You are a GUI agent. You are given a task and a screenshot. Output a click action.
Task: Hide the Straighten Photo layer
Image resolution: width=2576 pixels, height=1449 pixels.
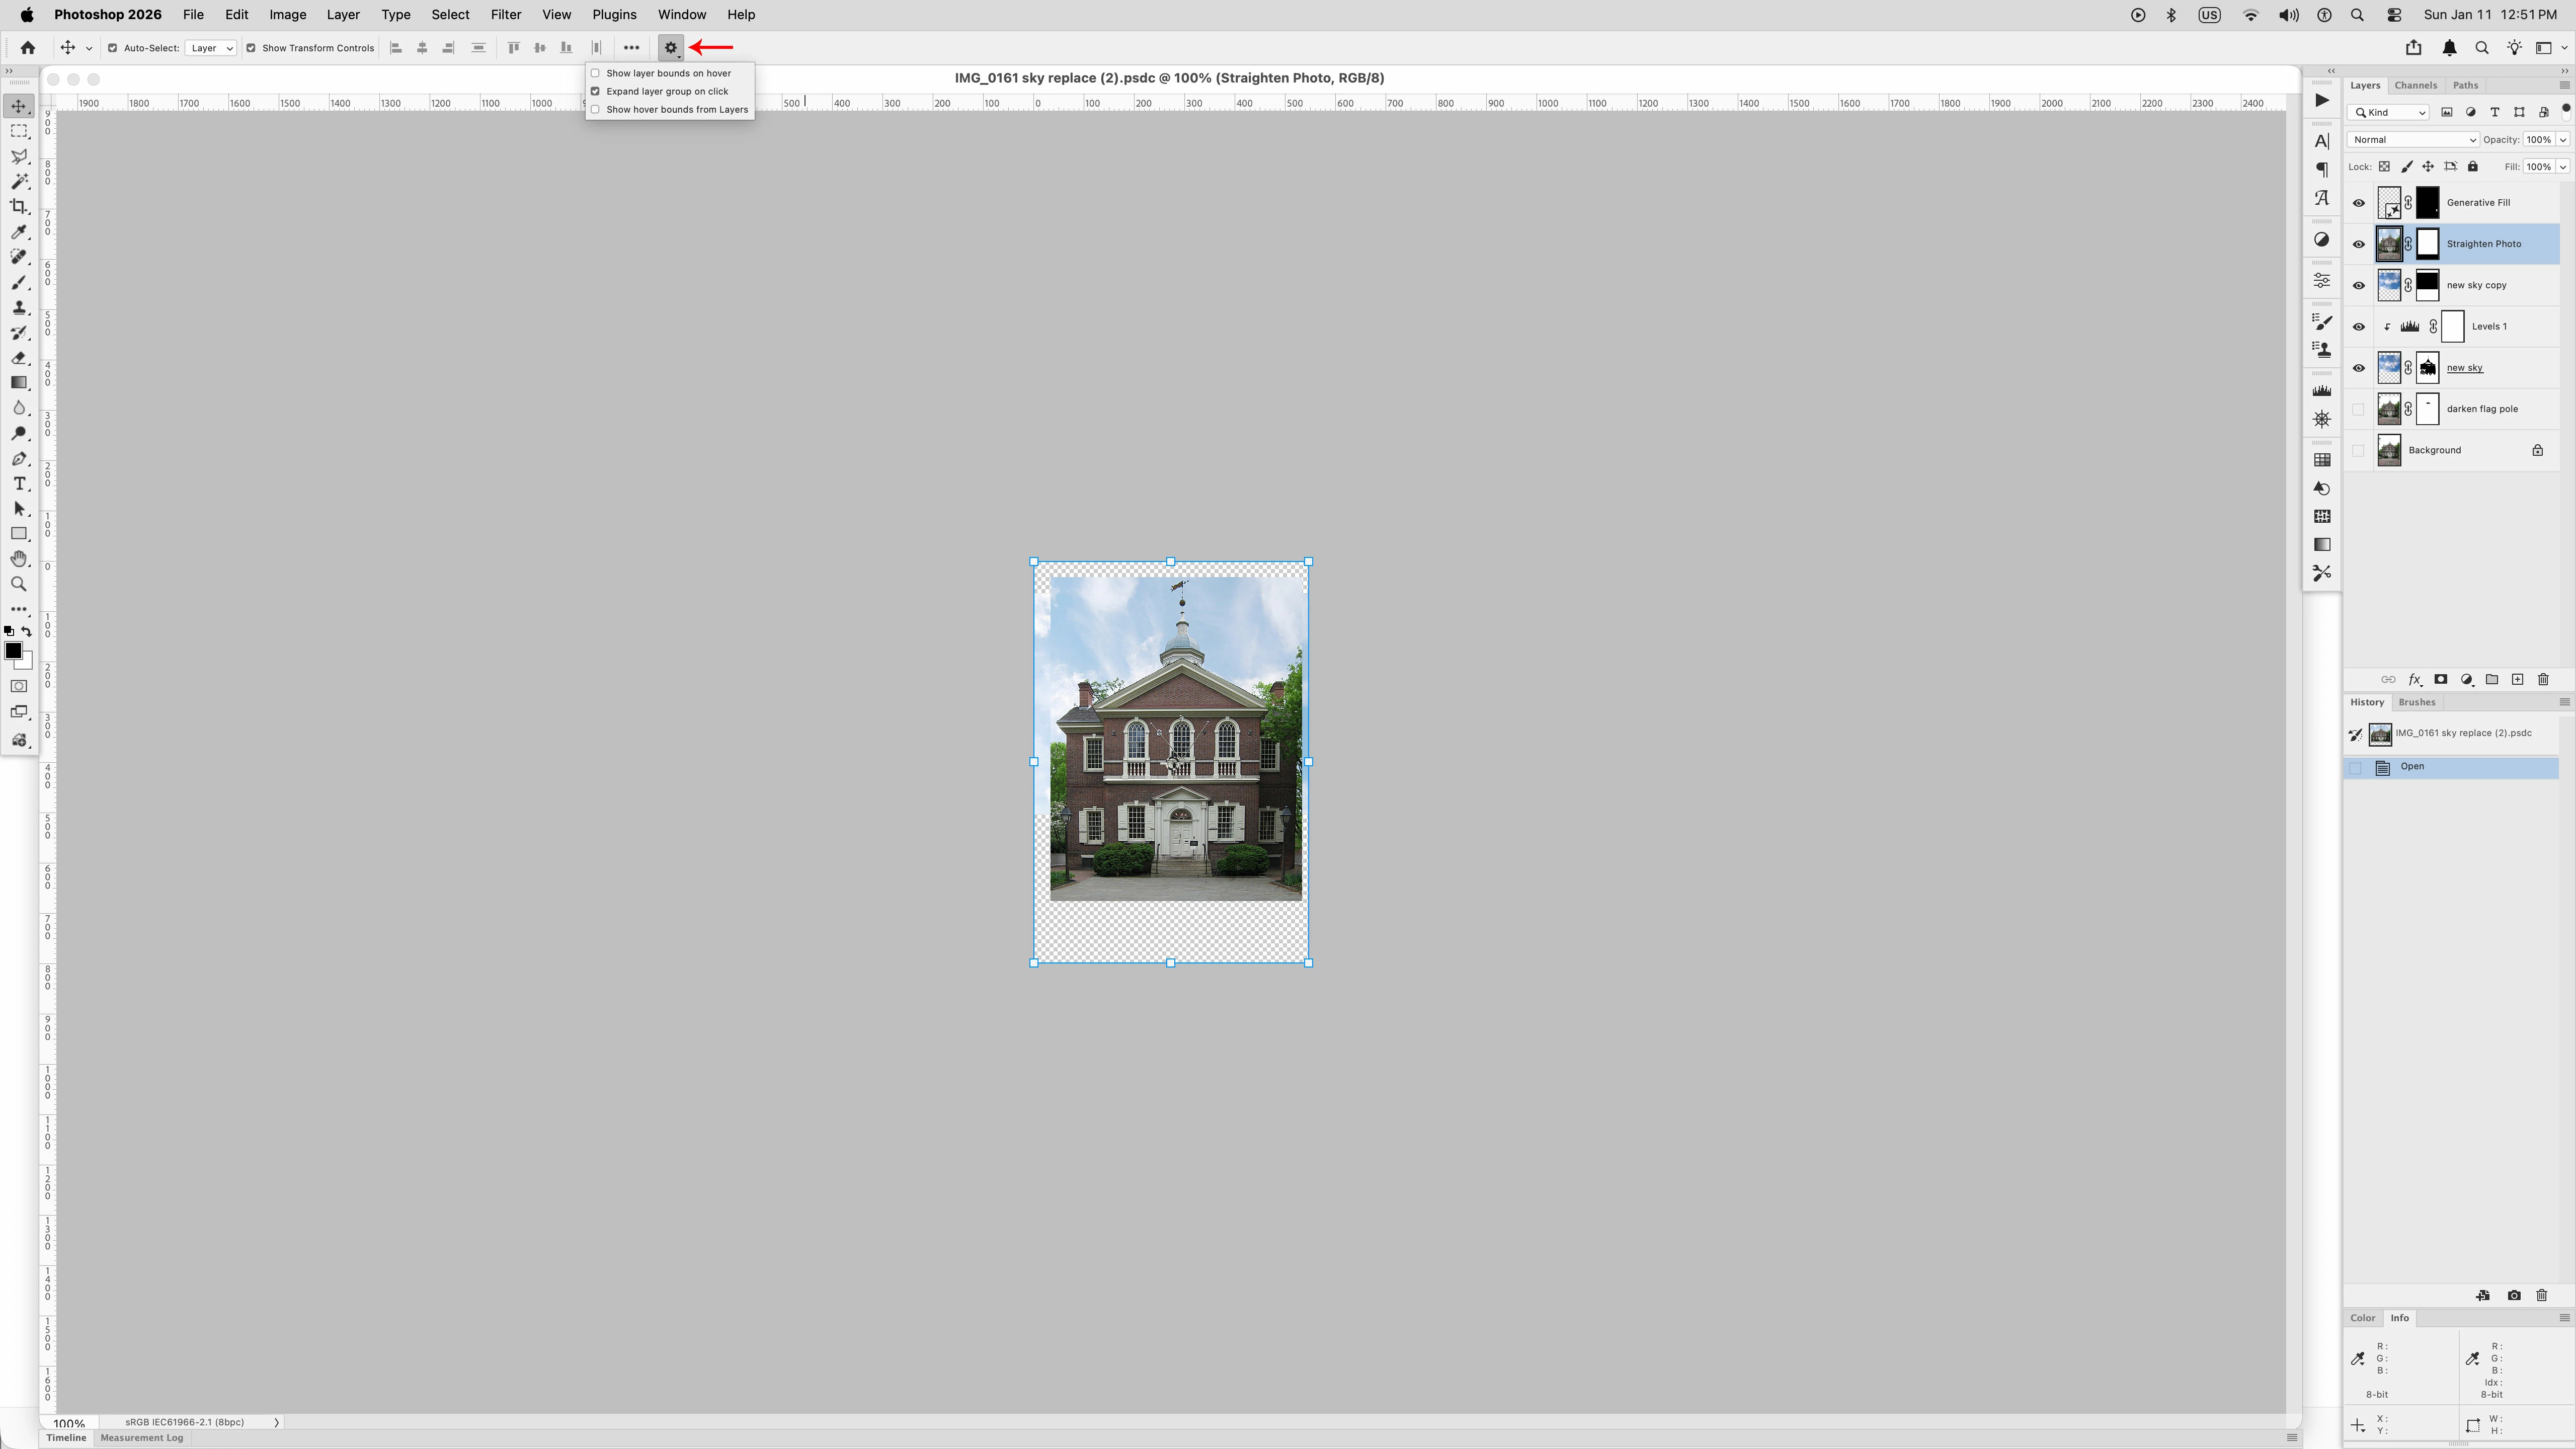[2359, 244]
